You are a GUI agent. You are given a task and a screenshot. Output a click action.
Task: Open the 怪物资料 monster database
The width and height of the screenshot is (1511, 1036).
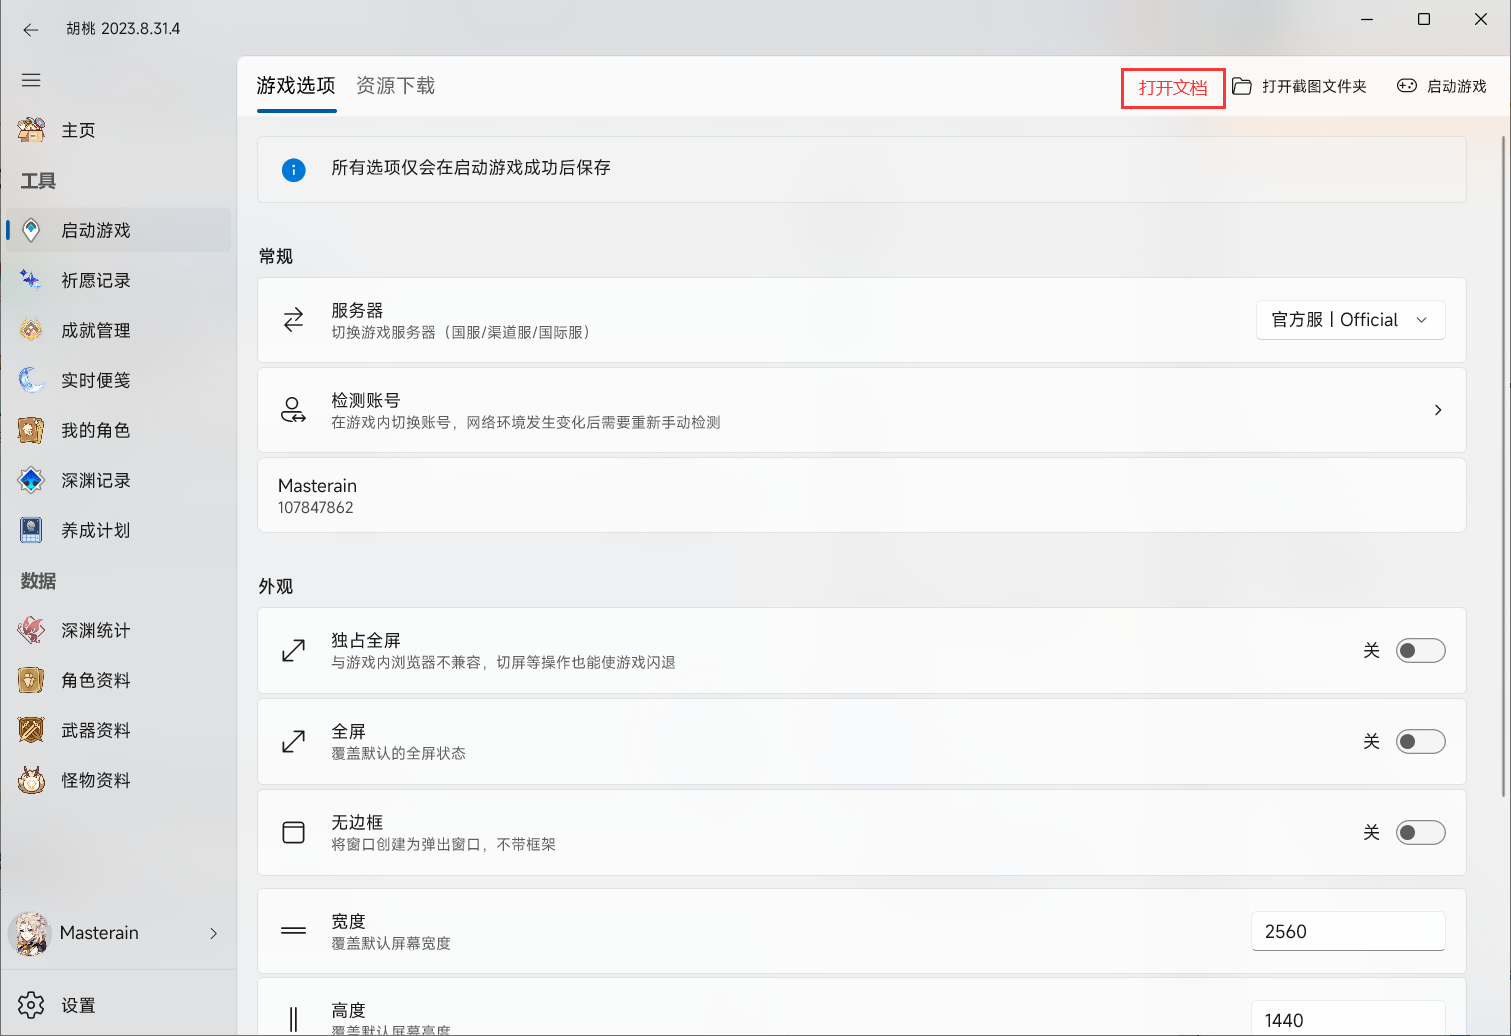click(x=95, y=780)
